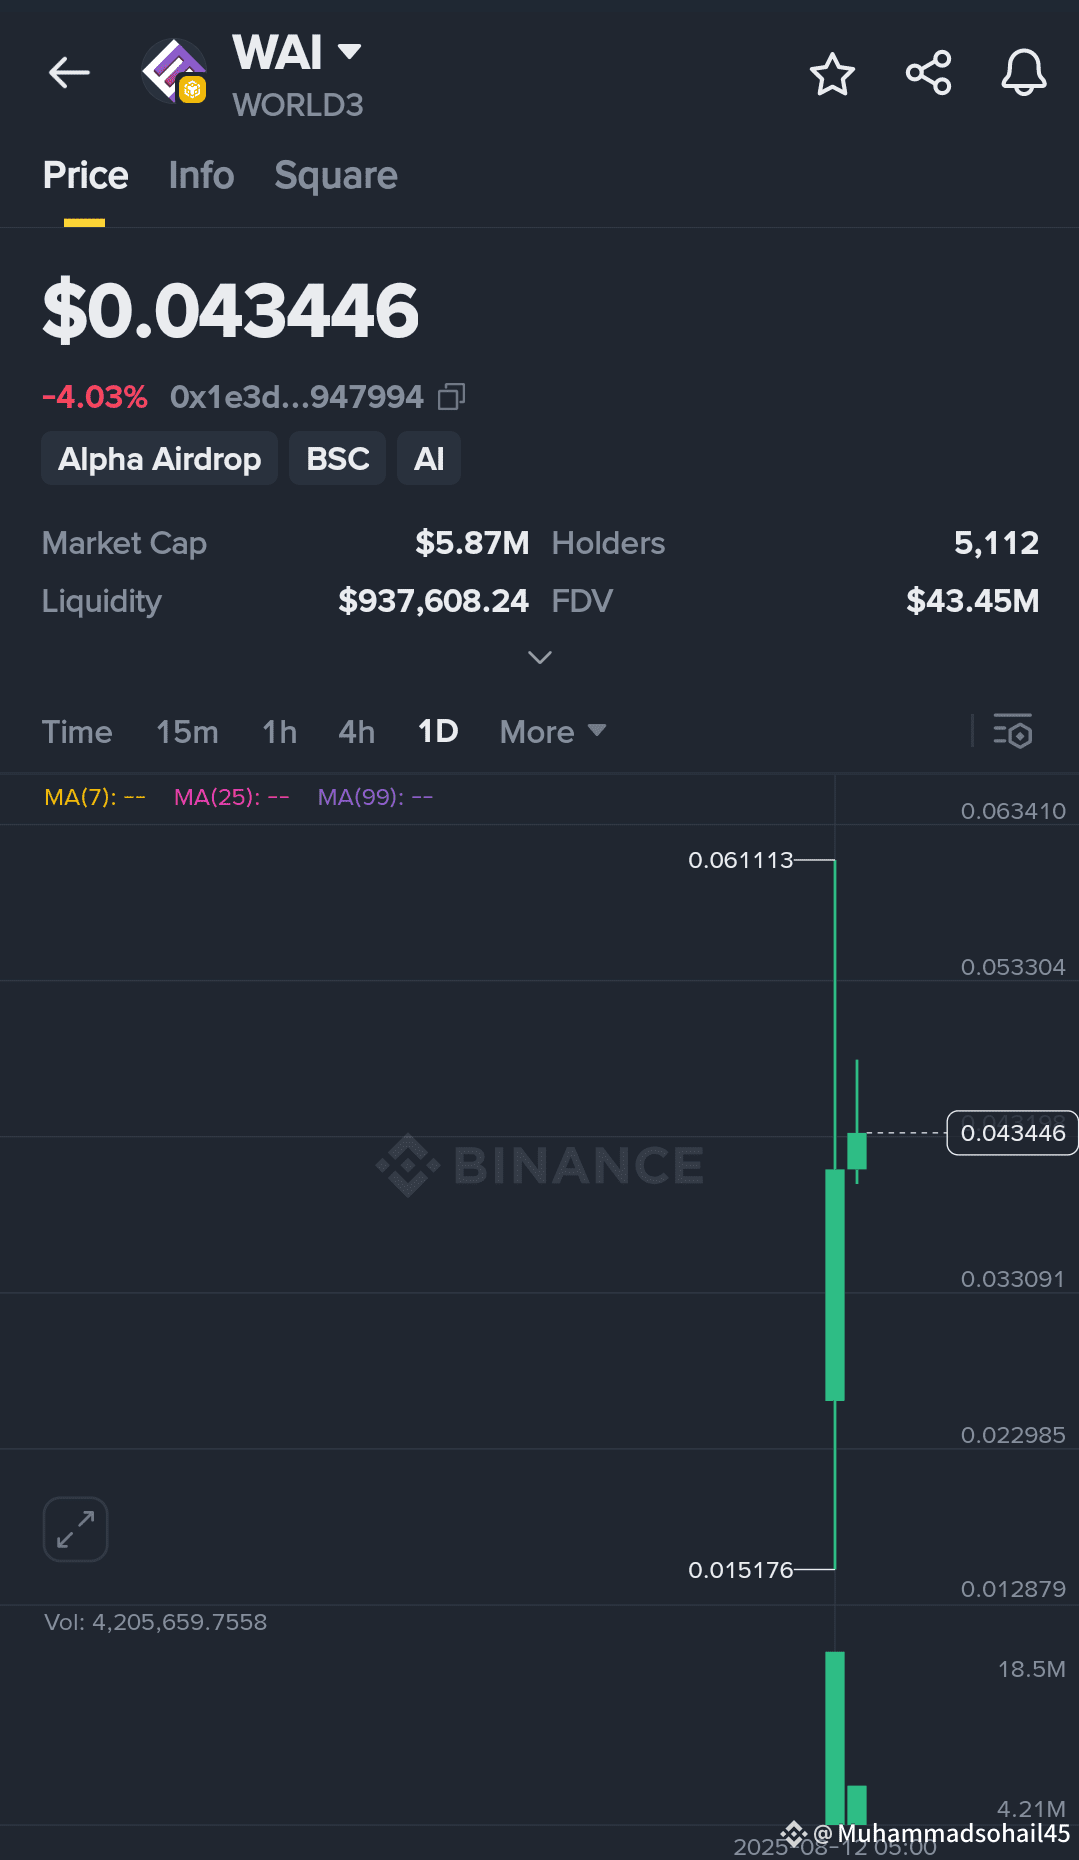Expand the More intervals dropdown

pos(553,732)
